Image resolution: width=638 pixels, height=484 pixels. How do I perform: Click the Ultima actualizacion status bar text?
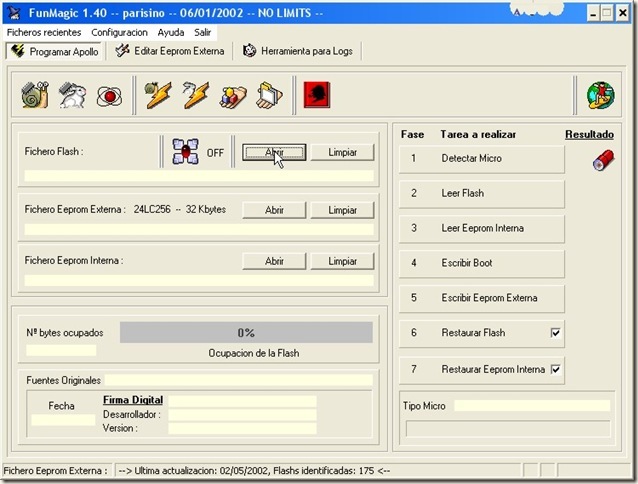click(x=254, y=471)
